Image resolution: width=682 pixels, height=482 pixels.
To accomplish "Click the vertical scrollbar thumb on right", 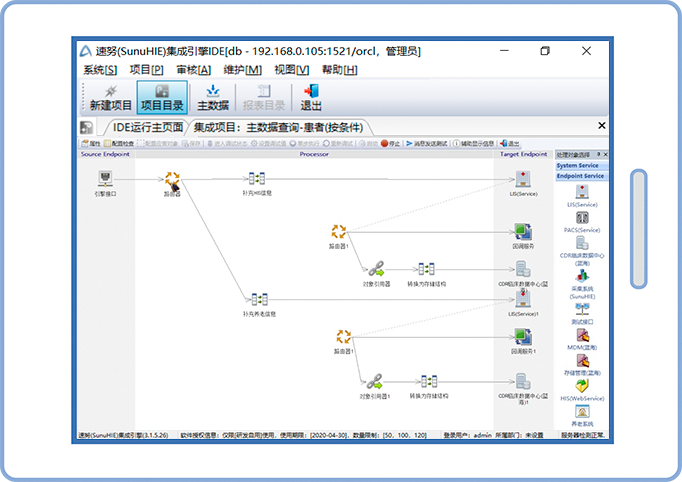I will [x=639, y=229].
